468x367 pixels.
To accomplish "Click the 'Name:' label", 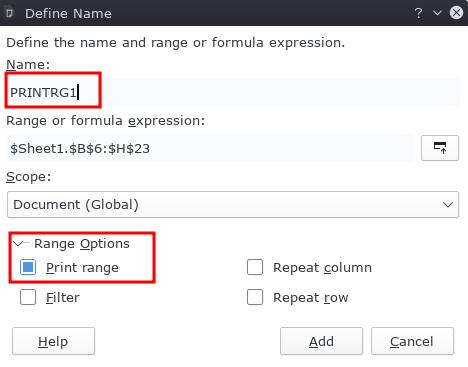I will click(28, 64).
